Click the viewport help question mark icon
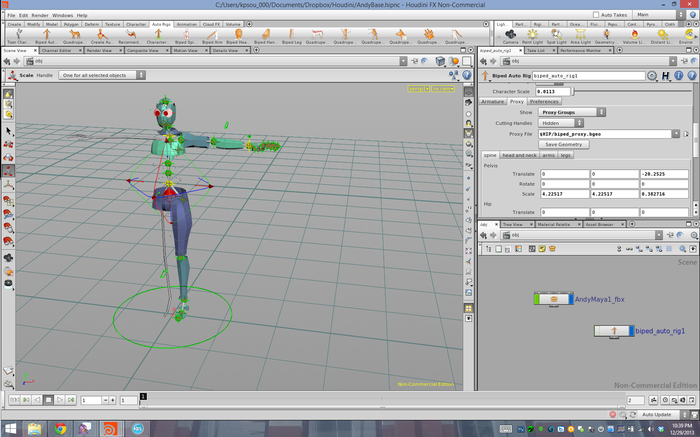This screenshot has width=700, height=437. coord(467,75)
